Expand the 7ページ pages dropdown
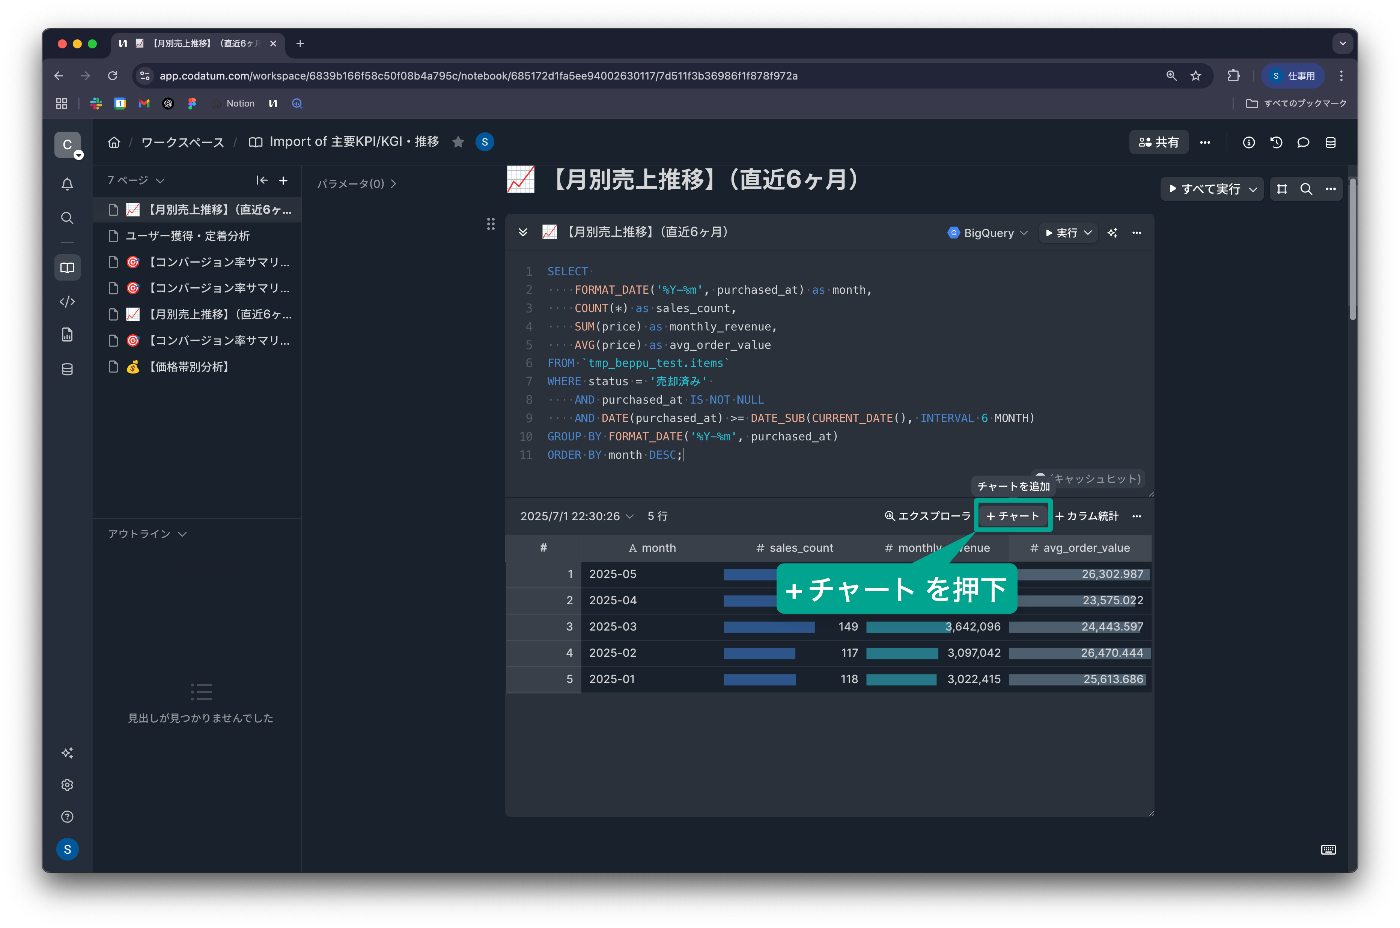The height and width of the screenshot is (928, 1400). click(x=136, y=180)
